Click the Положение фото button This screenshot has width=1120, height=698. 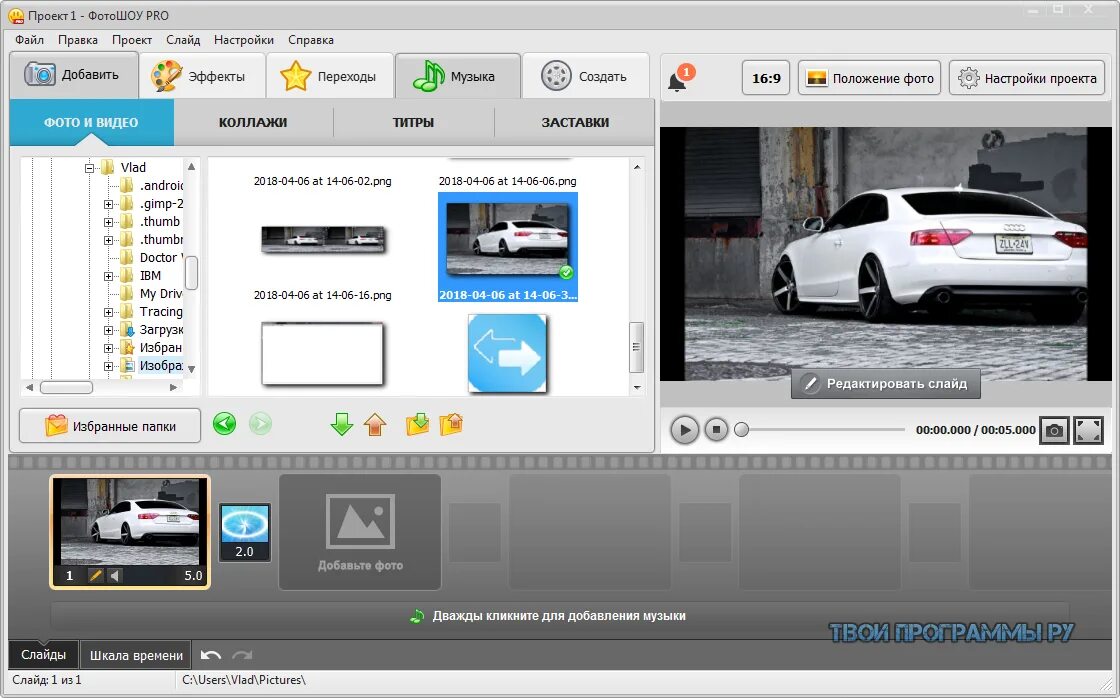pyautogui.click(x=869, y=78)
